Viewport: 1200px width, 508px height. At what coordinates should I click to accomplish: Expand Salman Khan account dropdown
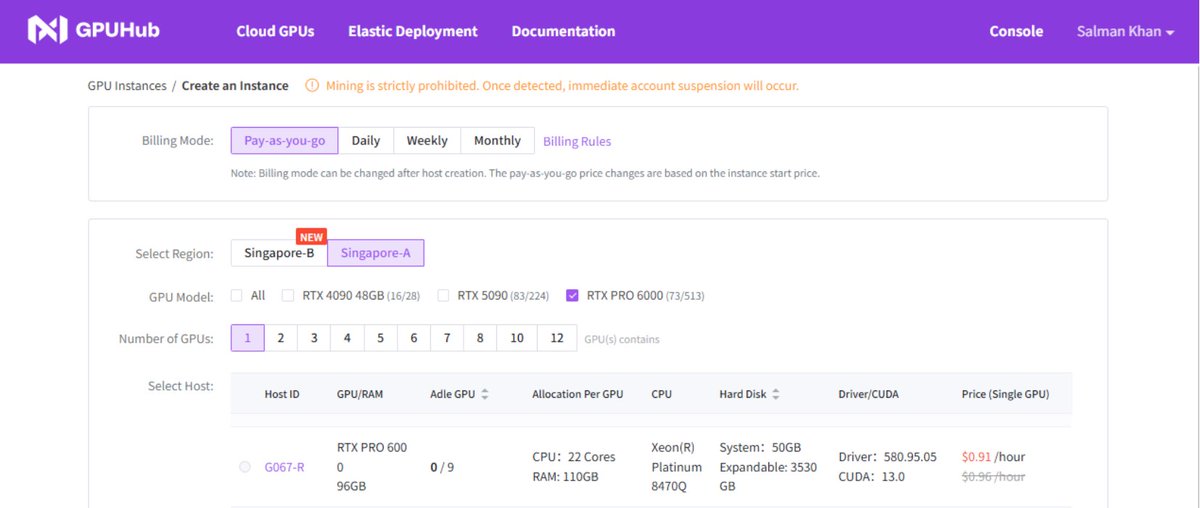click(1125, 31)
